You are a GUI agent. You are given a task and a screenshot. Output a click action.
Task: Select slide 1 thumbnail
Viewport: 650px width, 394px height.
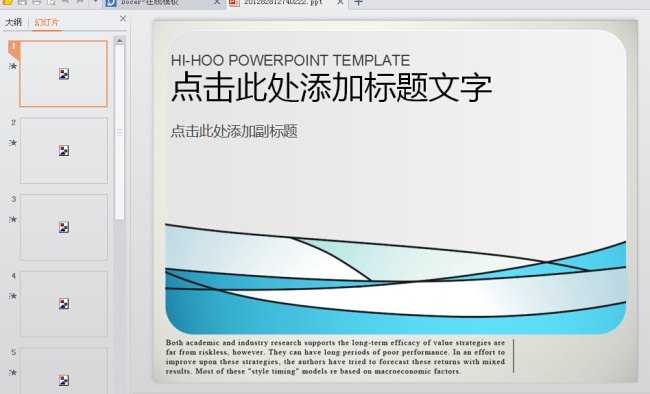(63, 74)
